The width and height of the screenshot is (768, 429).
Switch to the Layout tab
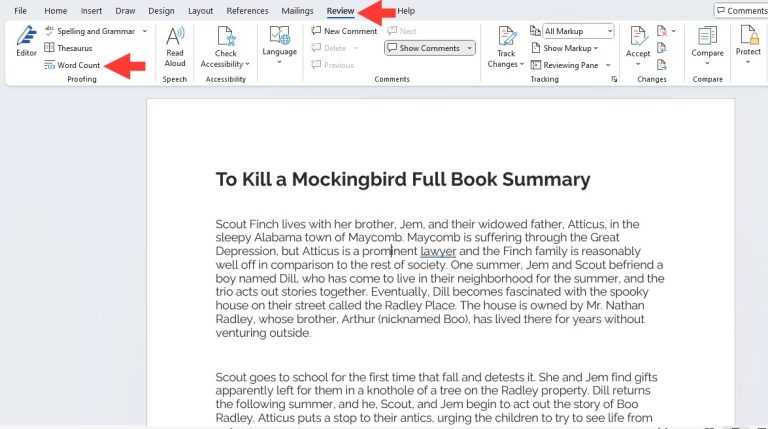(x=200, y=10)
